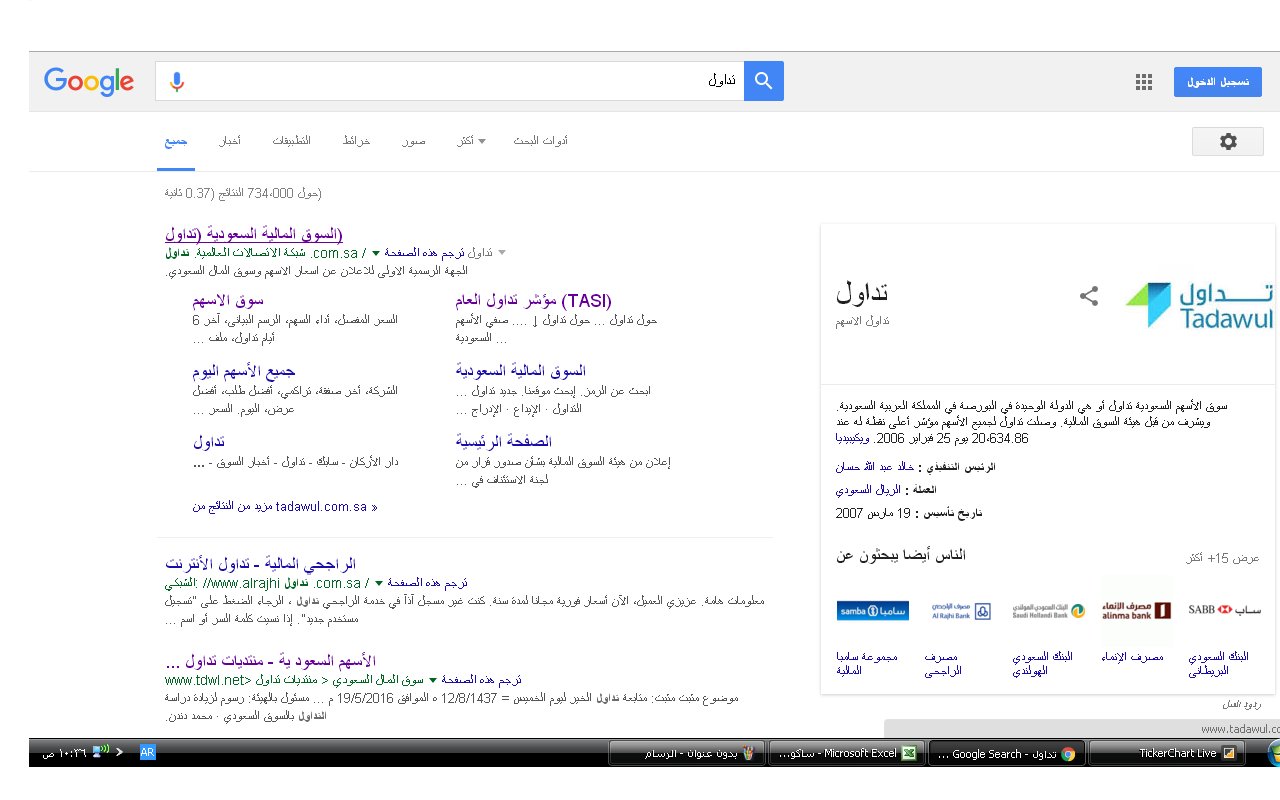The width and height of the screenshot is (1280, 800).
Task: Open the سوق الاسهم sitelink
Action: pos(228,300)
